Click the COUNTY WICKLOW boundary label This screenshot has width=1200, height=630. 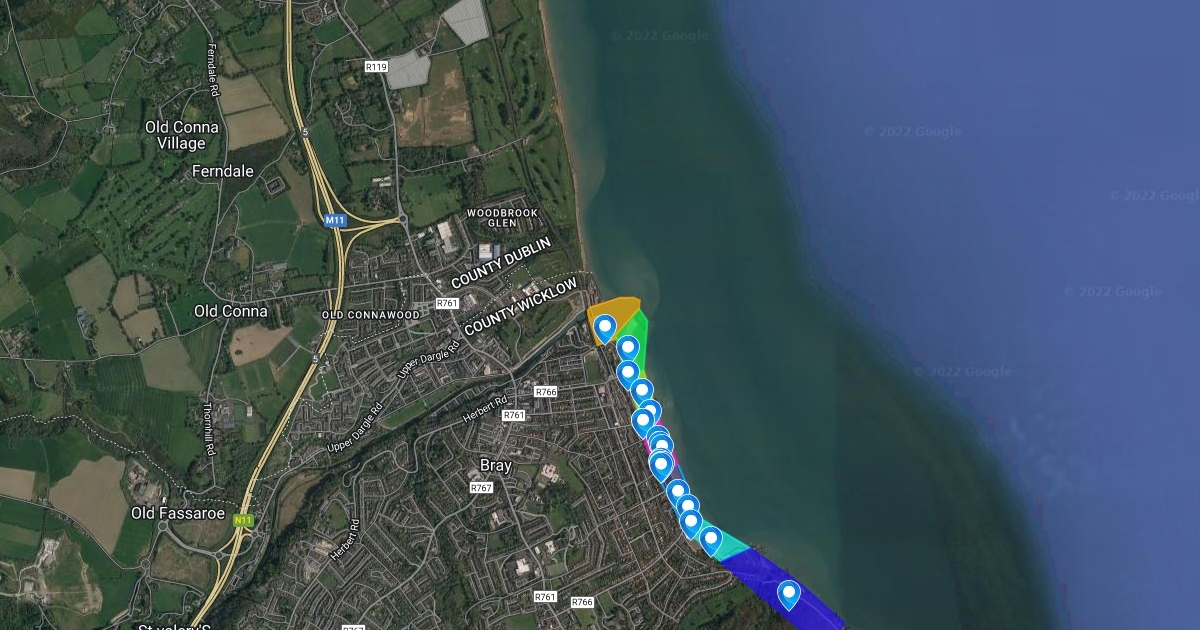pos(521,307)
